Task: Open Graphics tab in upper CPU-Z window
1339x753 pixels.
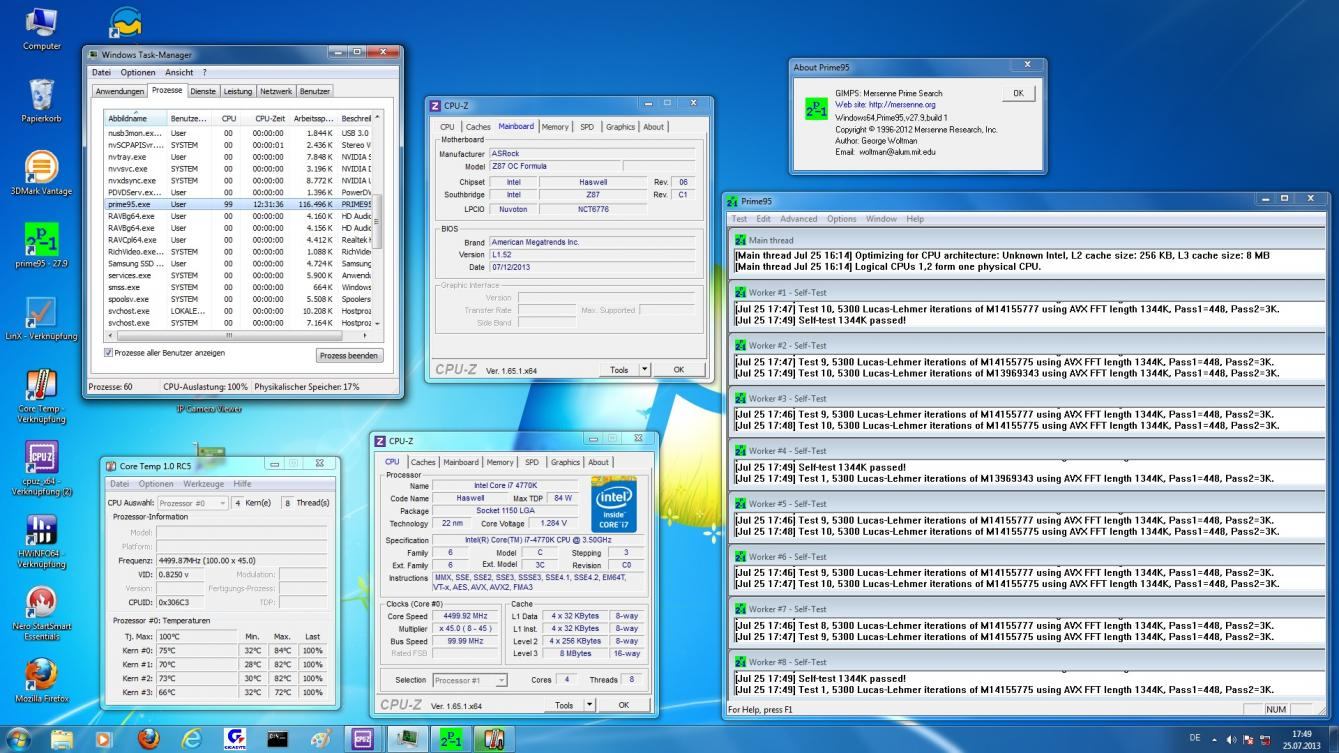Action: (x=620, y=127)
